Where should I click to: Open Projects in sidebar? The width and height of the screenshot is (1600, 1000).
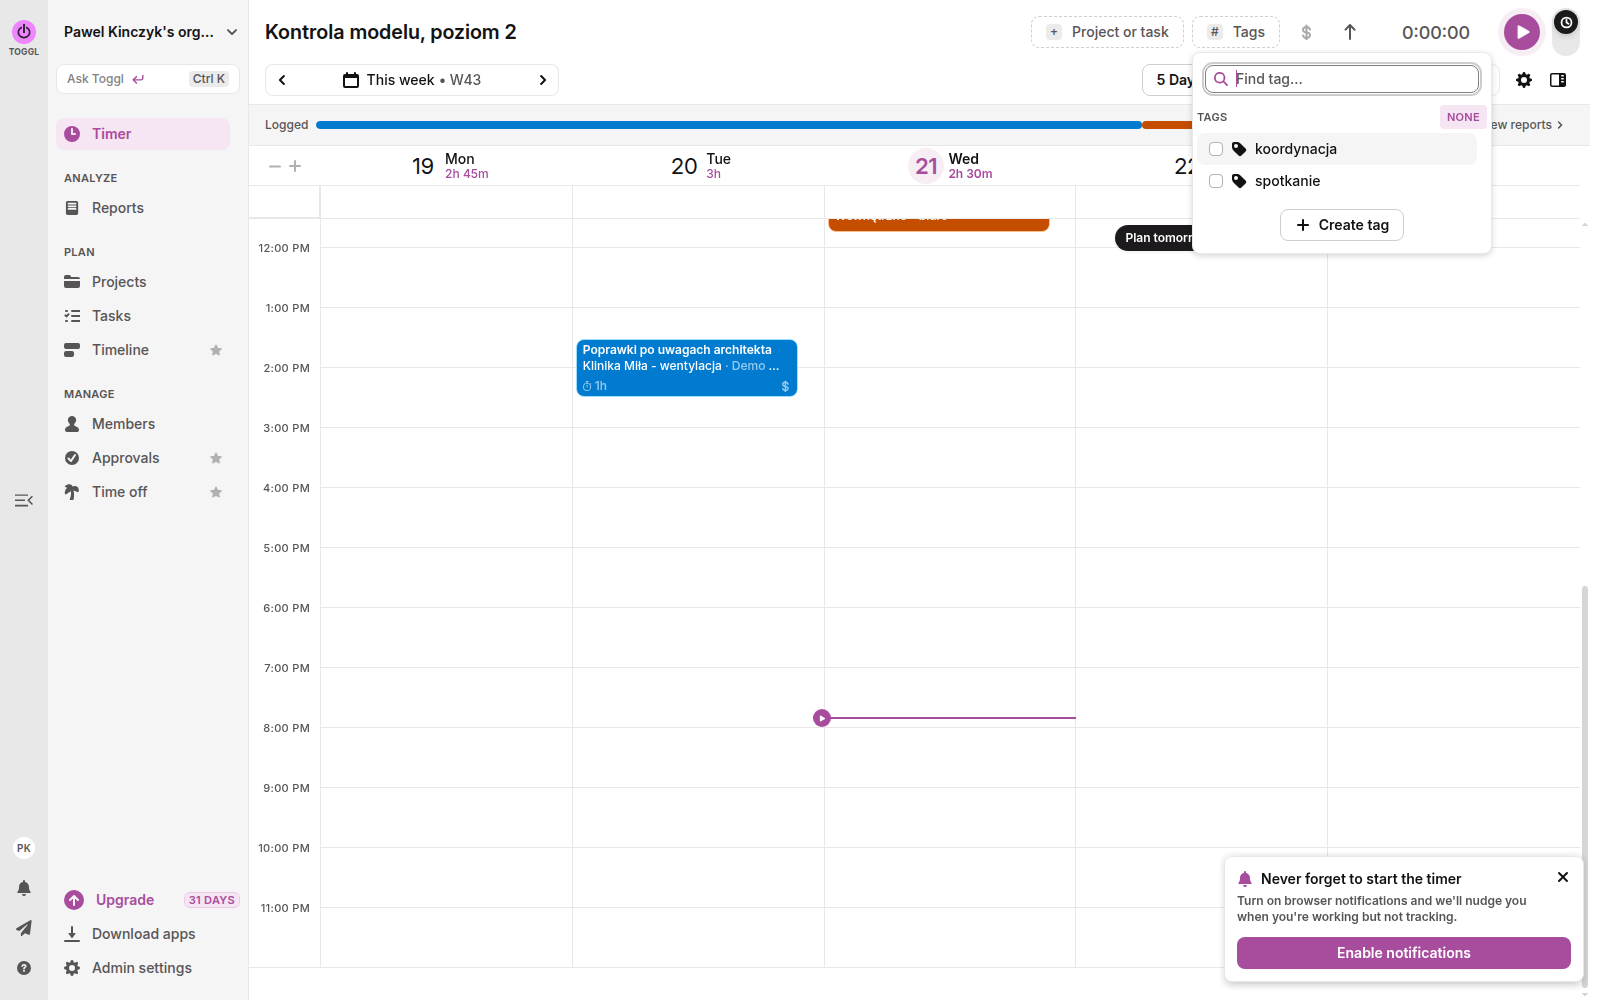point(143,282)
